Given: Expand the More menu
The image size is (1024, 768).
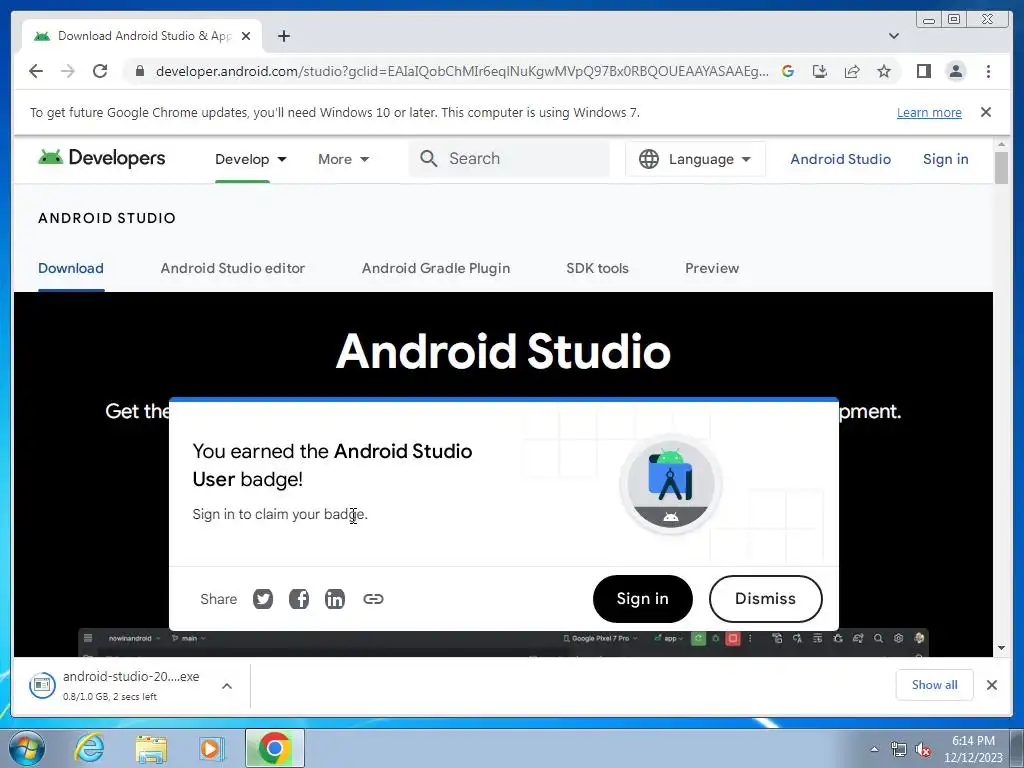Looking at the screenshot, I should click(344, 159).
